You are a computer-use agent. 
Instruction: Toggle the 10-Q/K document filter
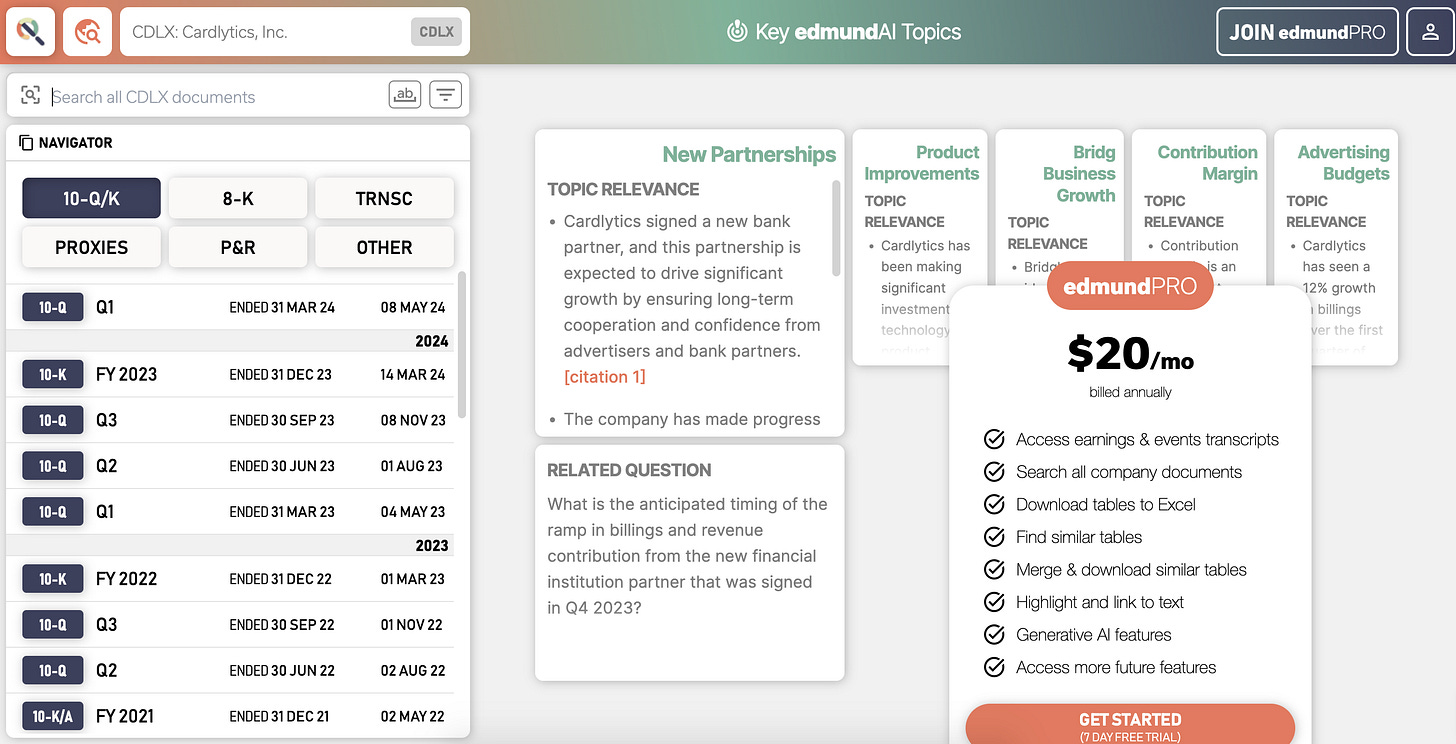91,198
